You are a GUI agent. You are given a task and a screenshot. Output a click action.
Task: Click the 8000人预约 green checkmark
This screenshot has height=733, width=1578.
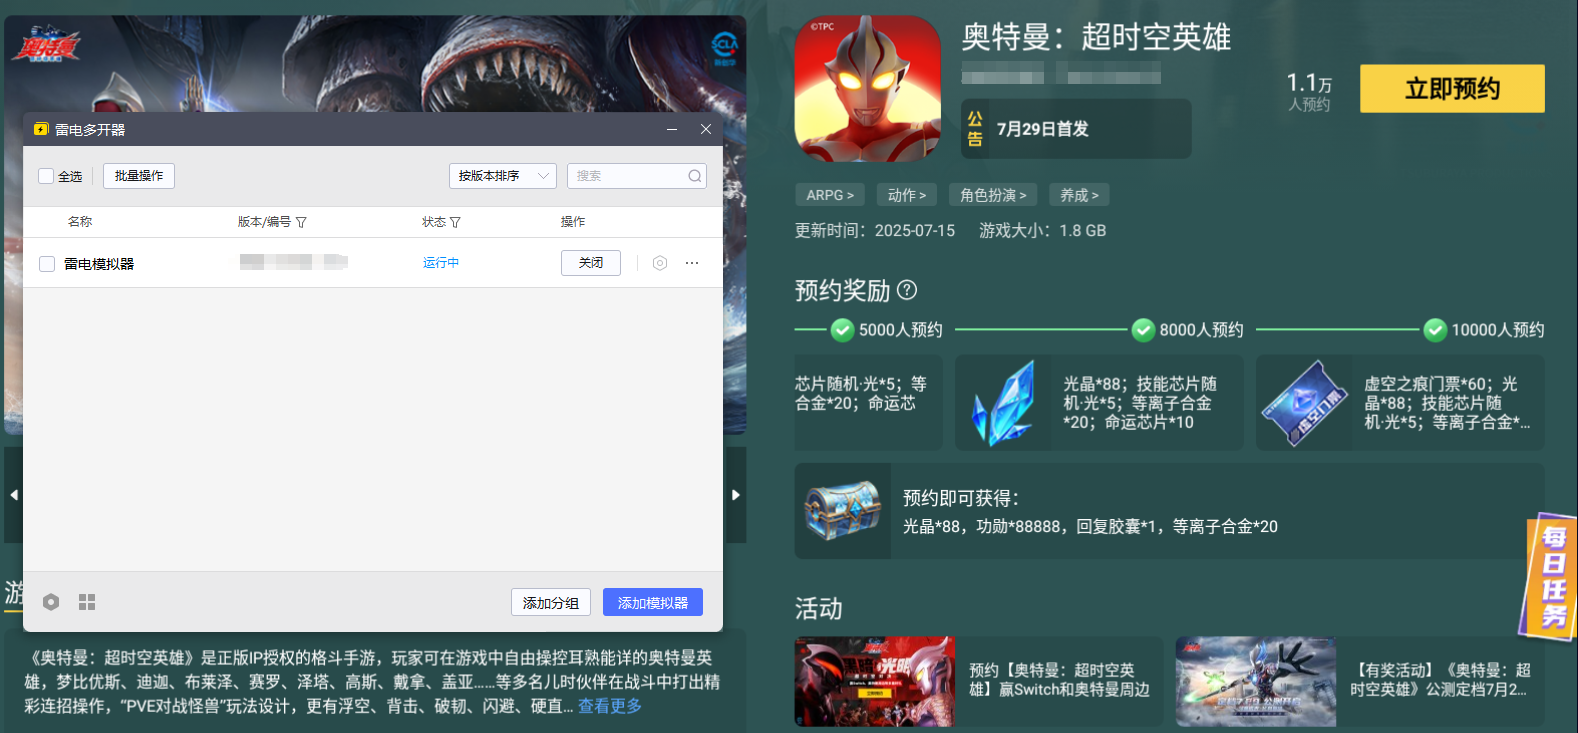point(1143,329)
